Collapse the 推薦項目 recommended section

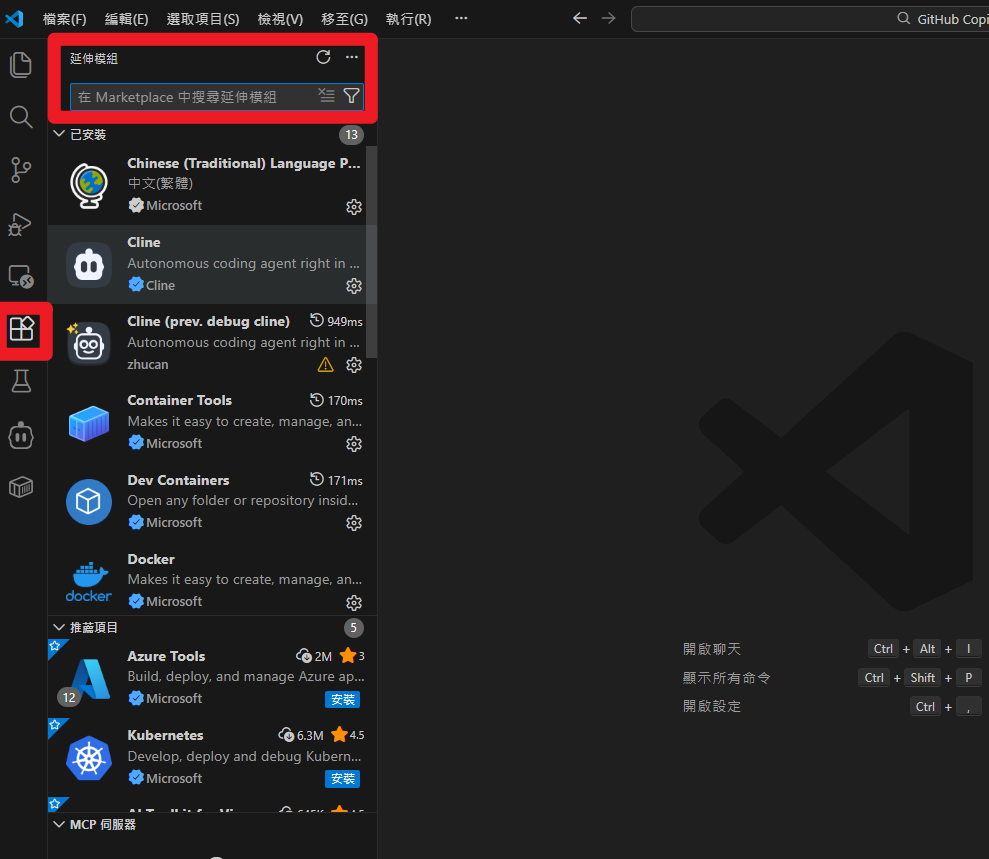[x=60, y=627]
